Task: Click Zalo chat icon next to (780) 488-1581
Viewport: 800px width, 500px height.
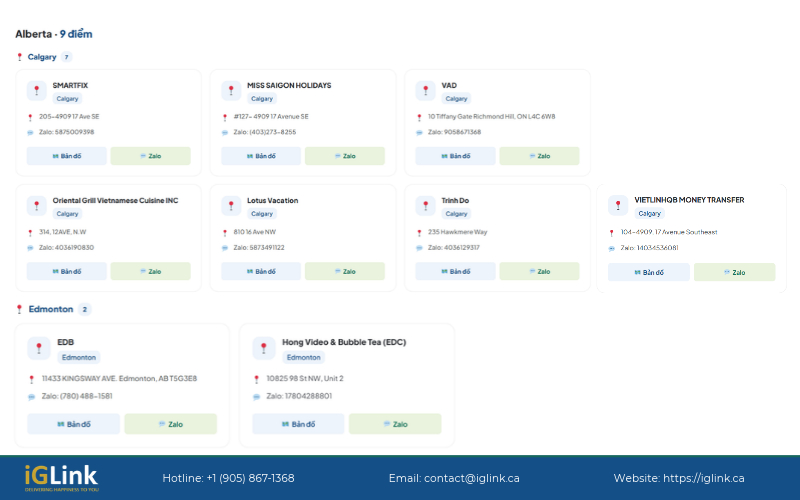Action: (32, 396)
